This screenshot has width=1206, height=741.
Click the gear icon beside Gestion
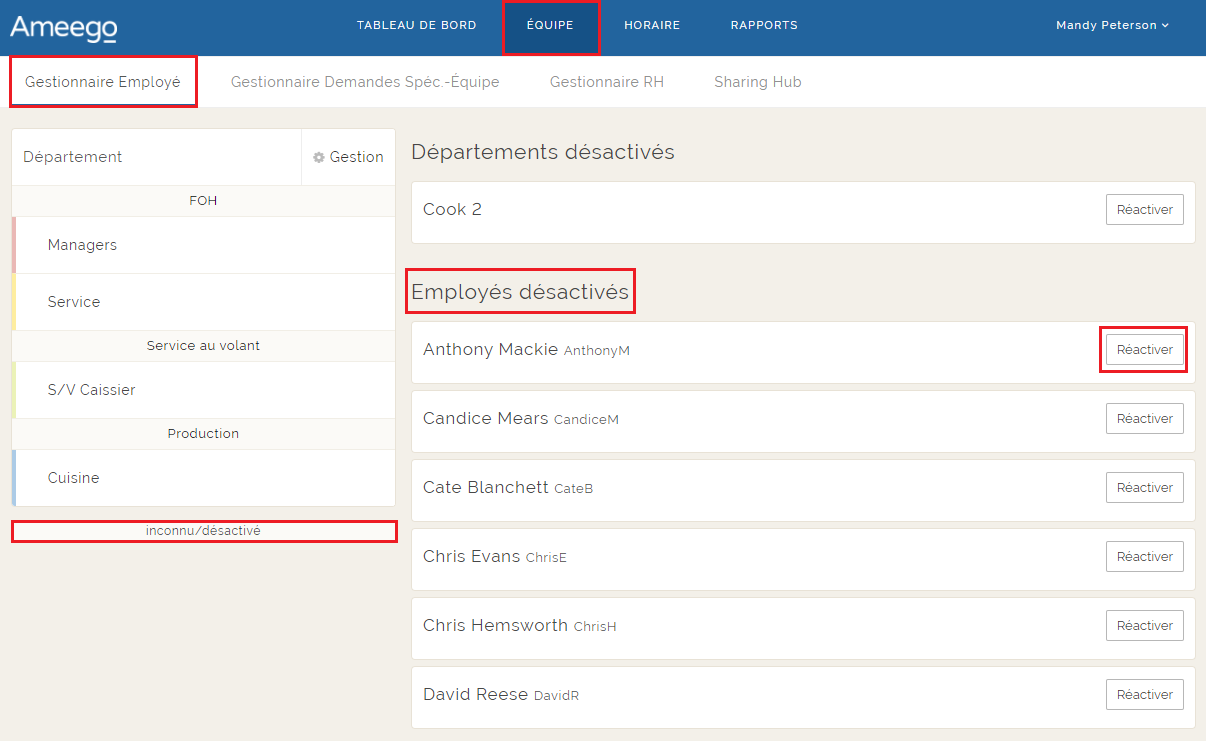click(x=319, y=157)
